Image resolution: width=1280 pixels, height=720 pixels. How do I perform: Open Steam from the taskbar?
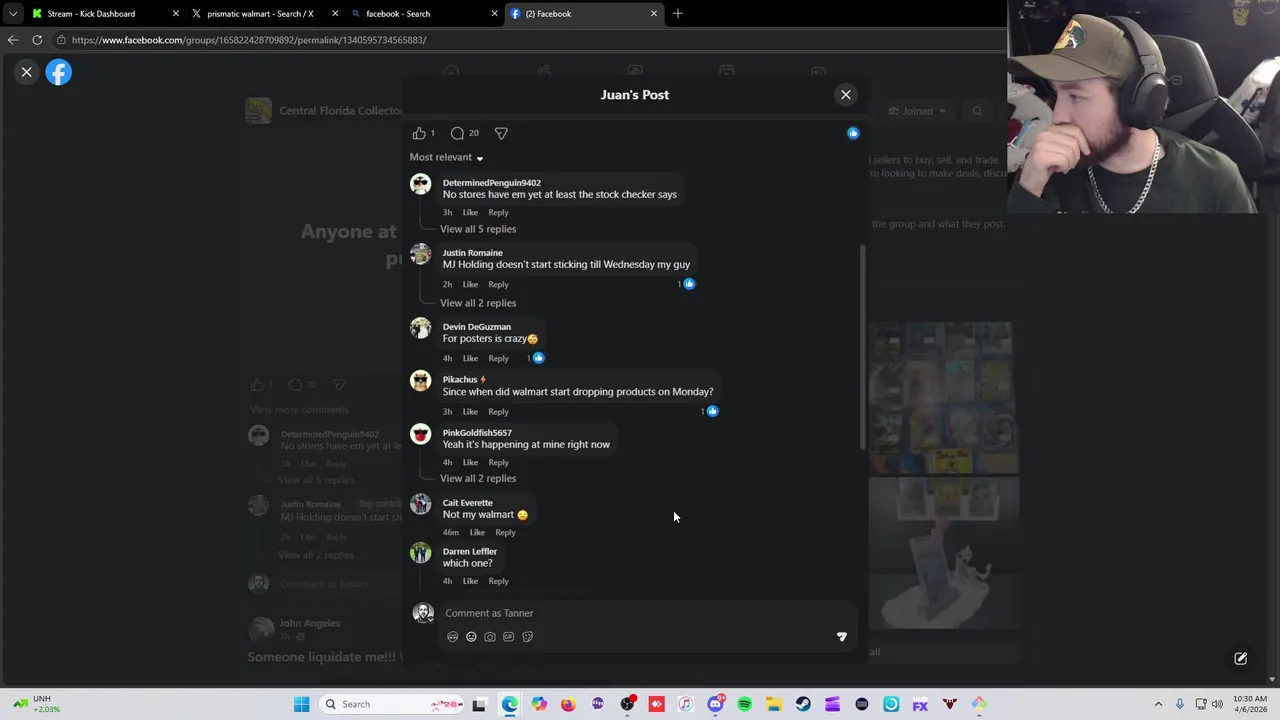803,704
